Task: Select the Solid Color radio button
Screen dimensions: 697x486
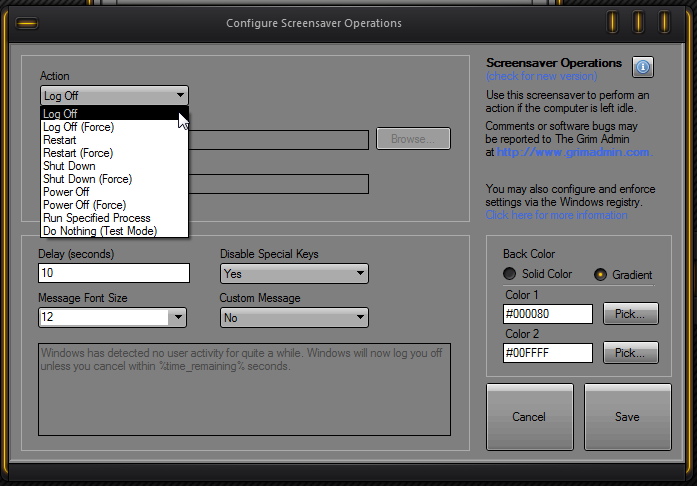Action: point(509,273)
